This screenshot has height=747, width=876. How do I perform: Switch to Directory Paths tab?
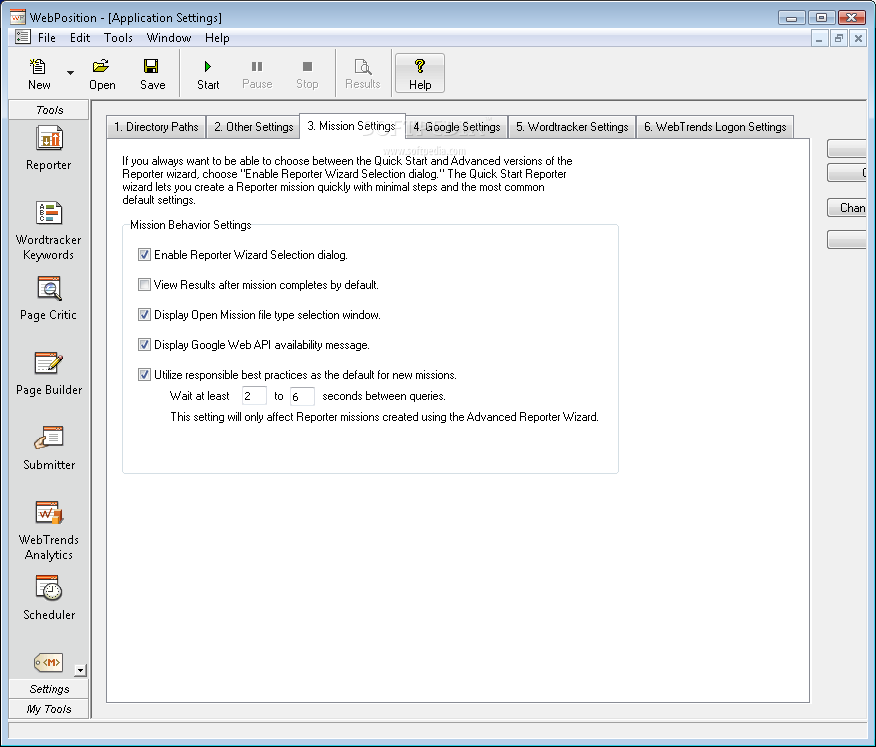click(x=156, y=127)
